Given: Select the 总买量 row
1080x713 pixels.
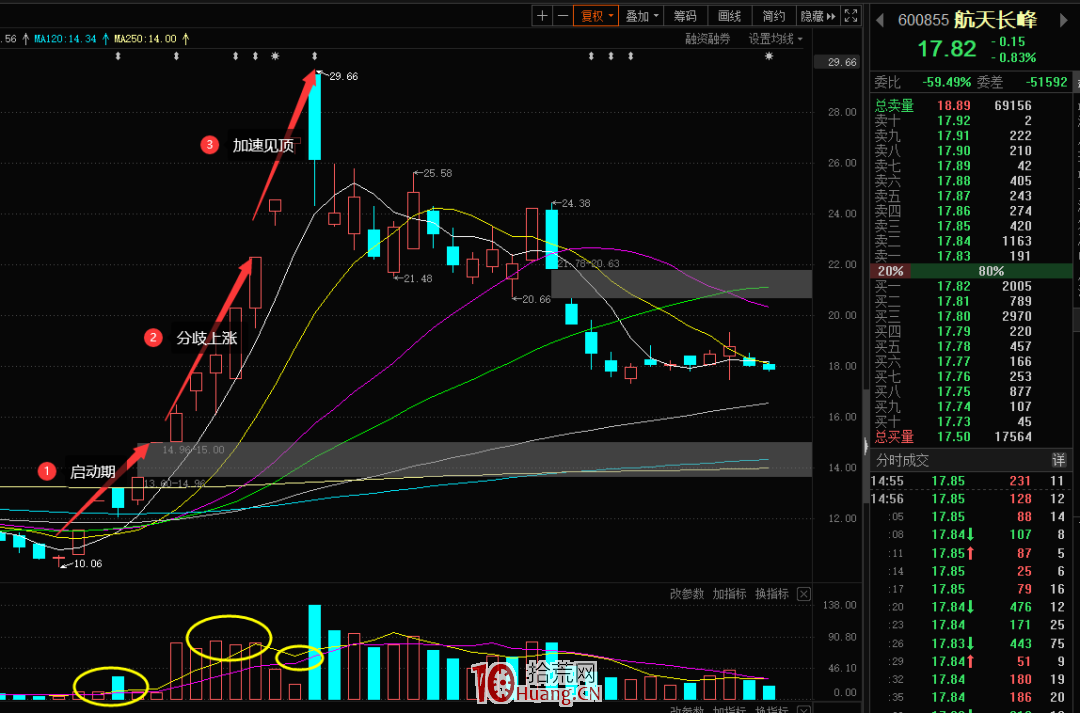Looking at the screenshot, I should tap(970, 437).
